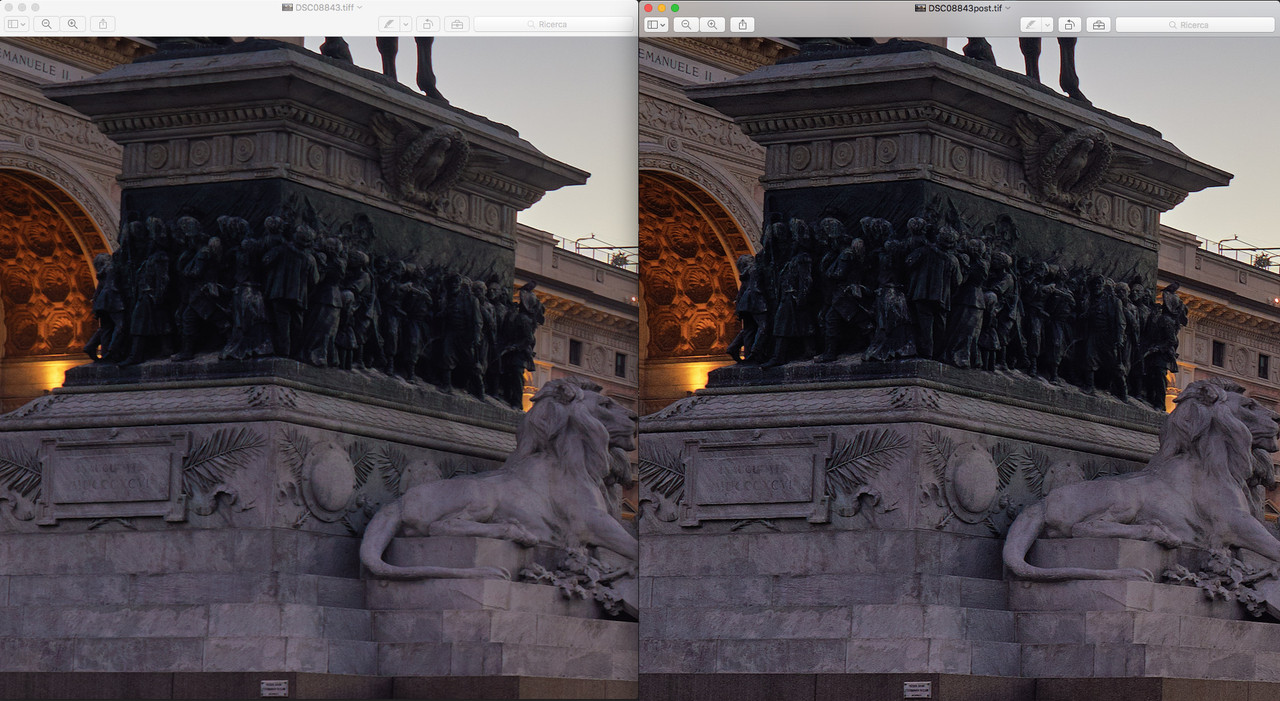The height and width of the screenshot is (701, 1280).
Task: Open sidebar view menu in DSC08843.tiff window
Action: point(16,24)
